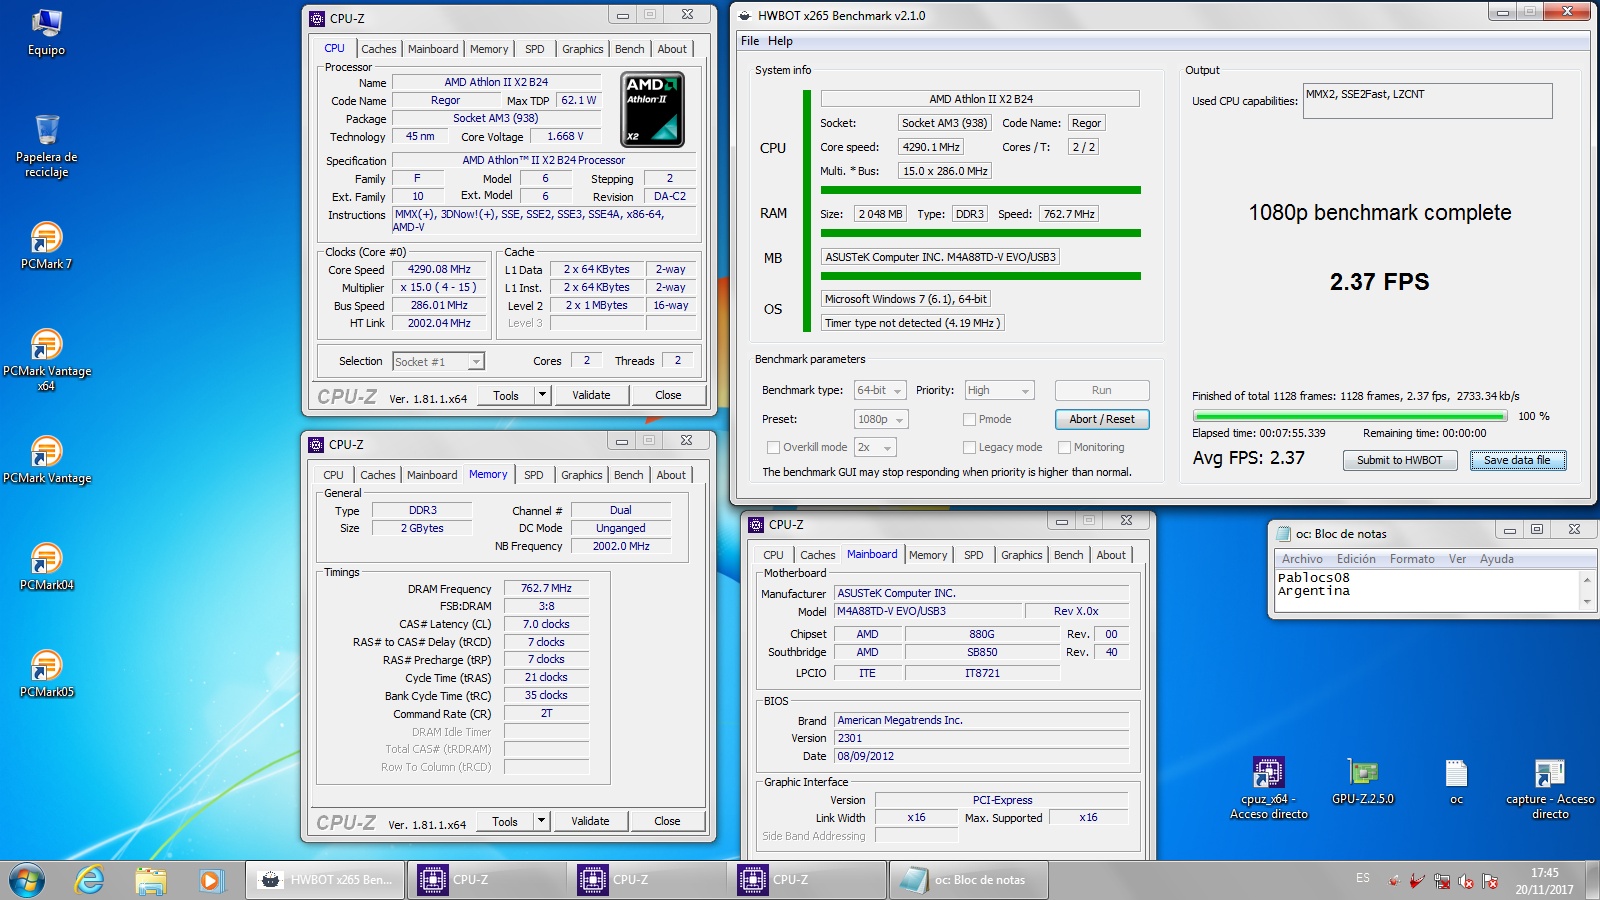Open File menu in HWBOT x265

750,41
